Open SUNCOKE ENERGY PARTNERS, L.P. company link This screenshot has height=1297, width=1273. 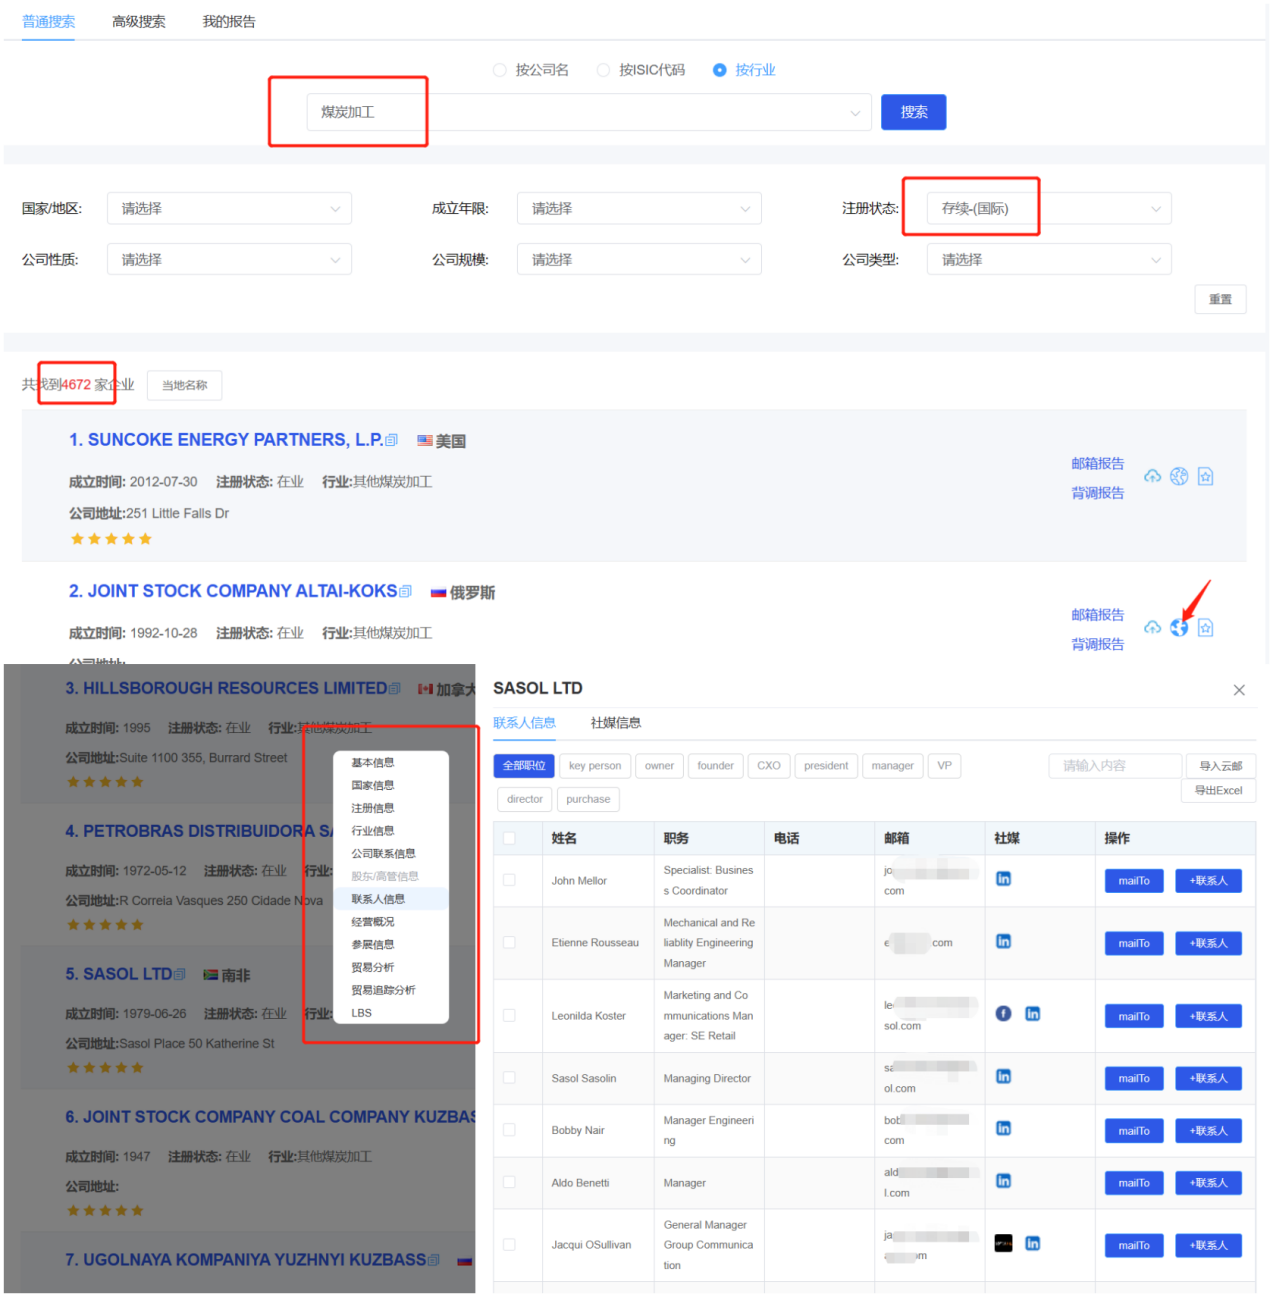click(226, 440)
